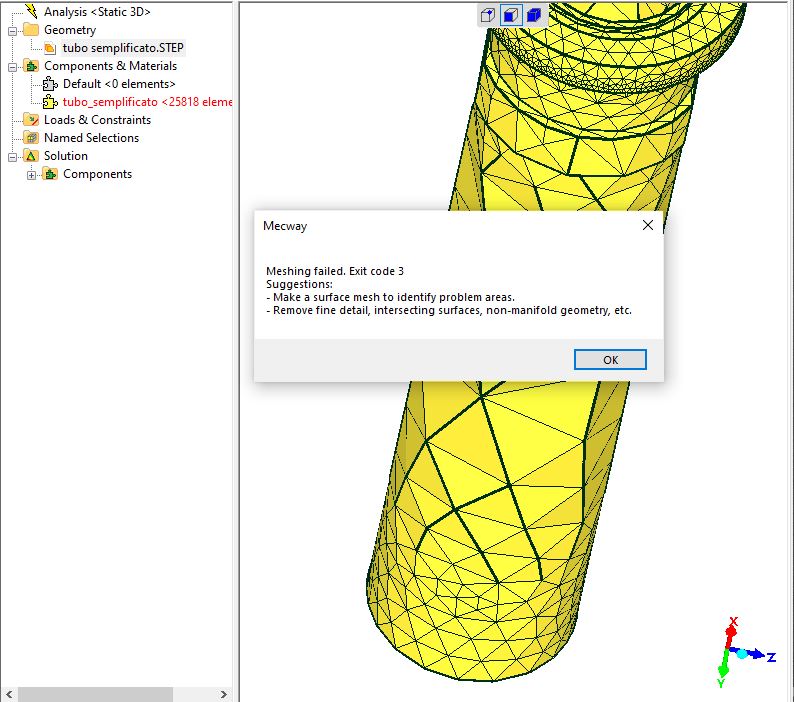Screen dimensions: 794x702
Task: Collapse the Geometry tree node
Action: pyautogui.click(x=13, y=31)
